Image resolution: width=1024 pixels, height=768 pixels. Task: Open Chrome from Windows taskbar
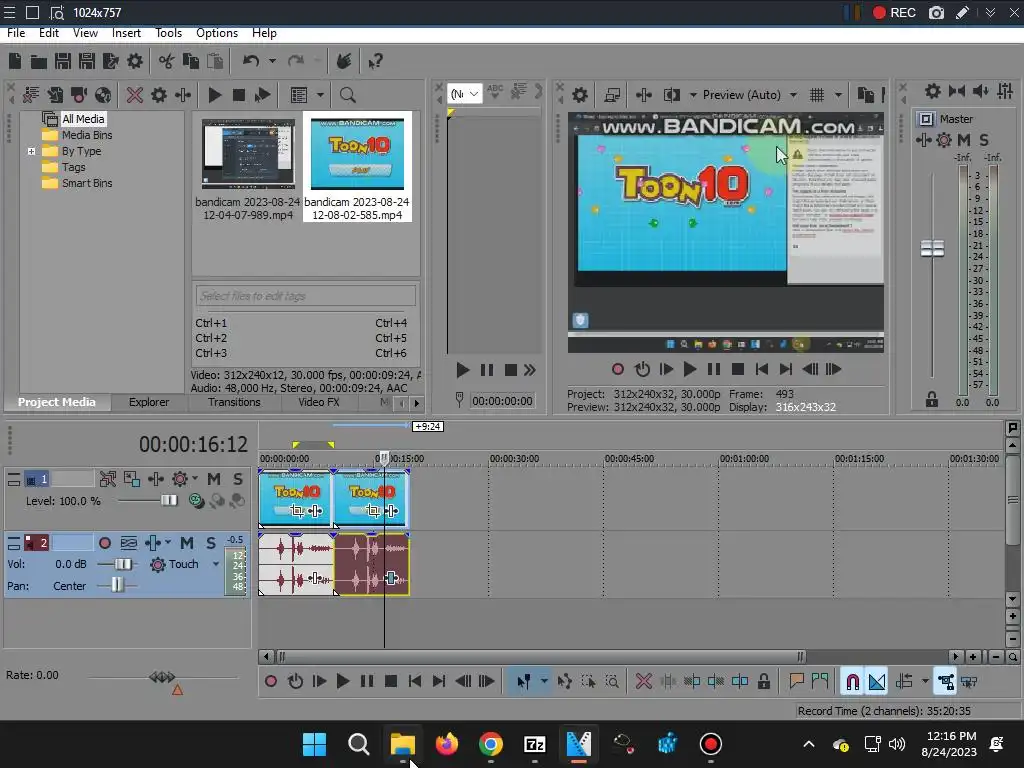pos(490,744)
